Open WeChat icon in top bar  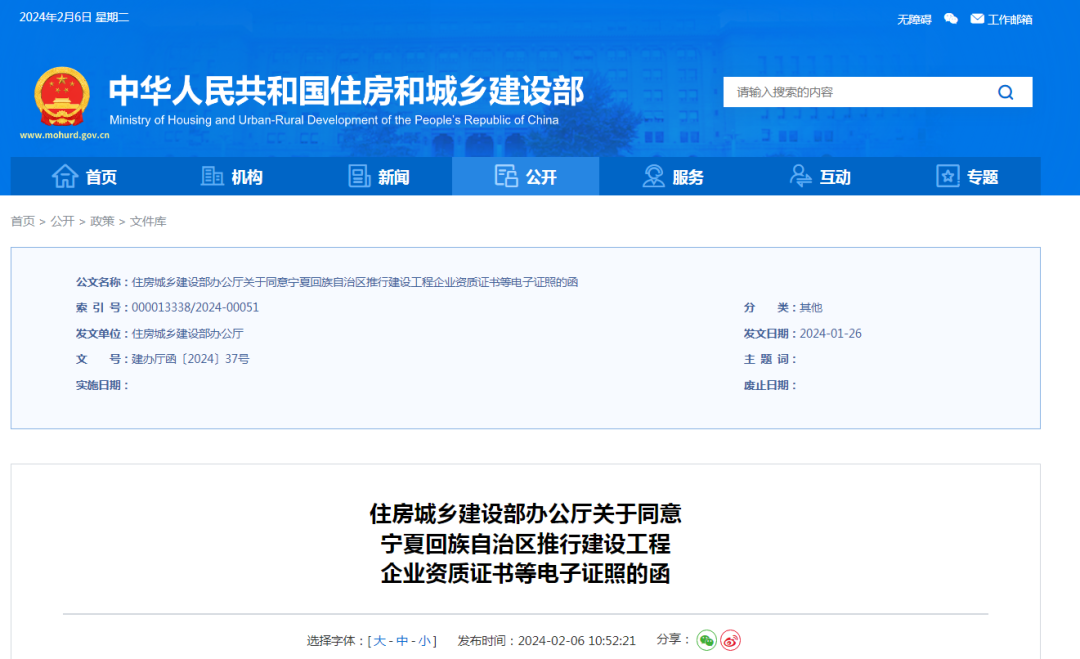[x=951, y=19]
